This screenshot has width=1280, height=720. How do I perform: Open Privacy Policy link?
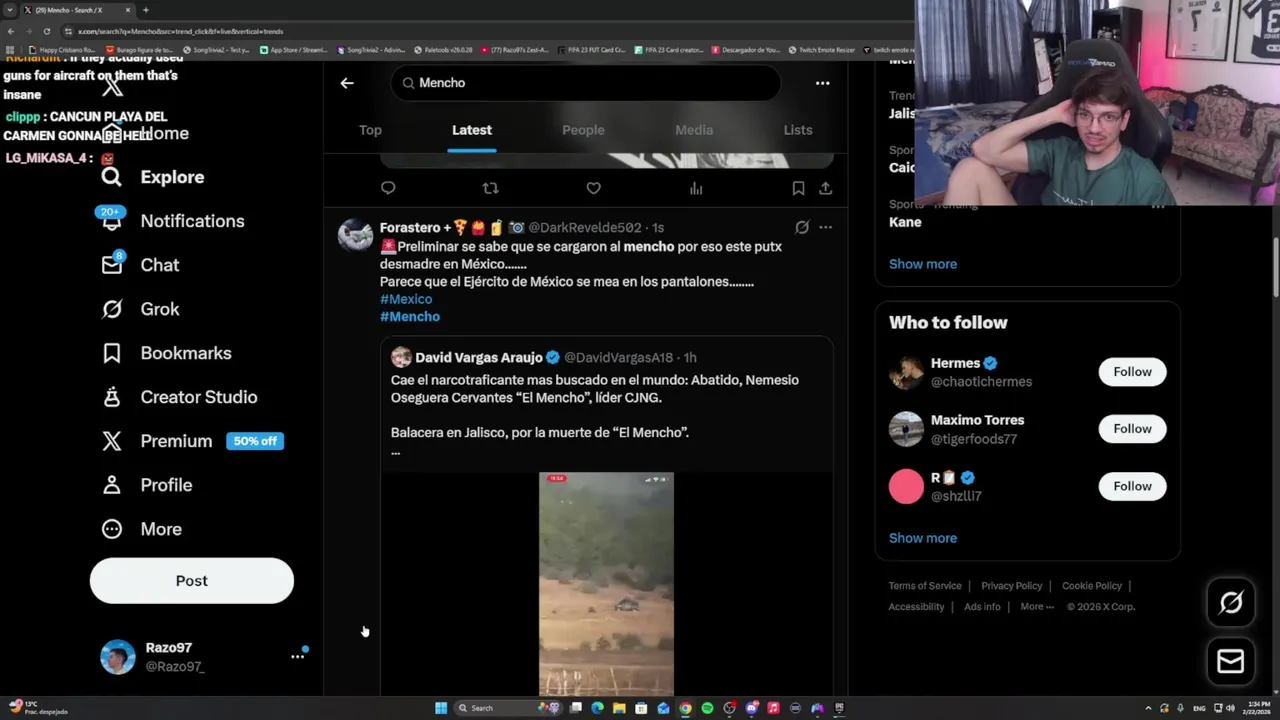point(1012,586)
